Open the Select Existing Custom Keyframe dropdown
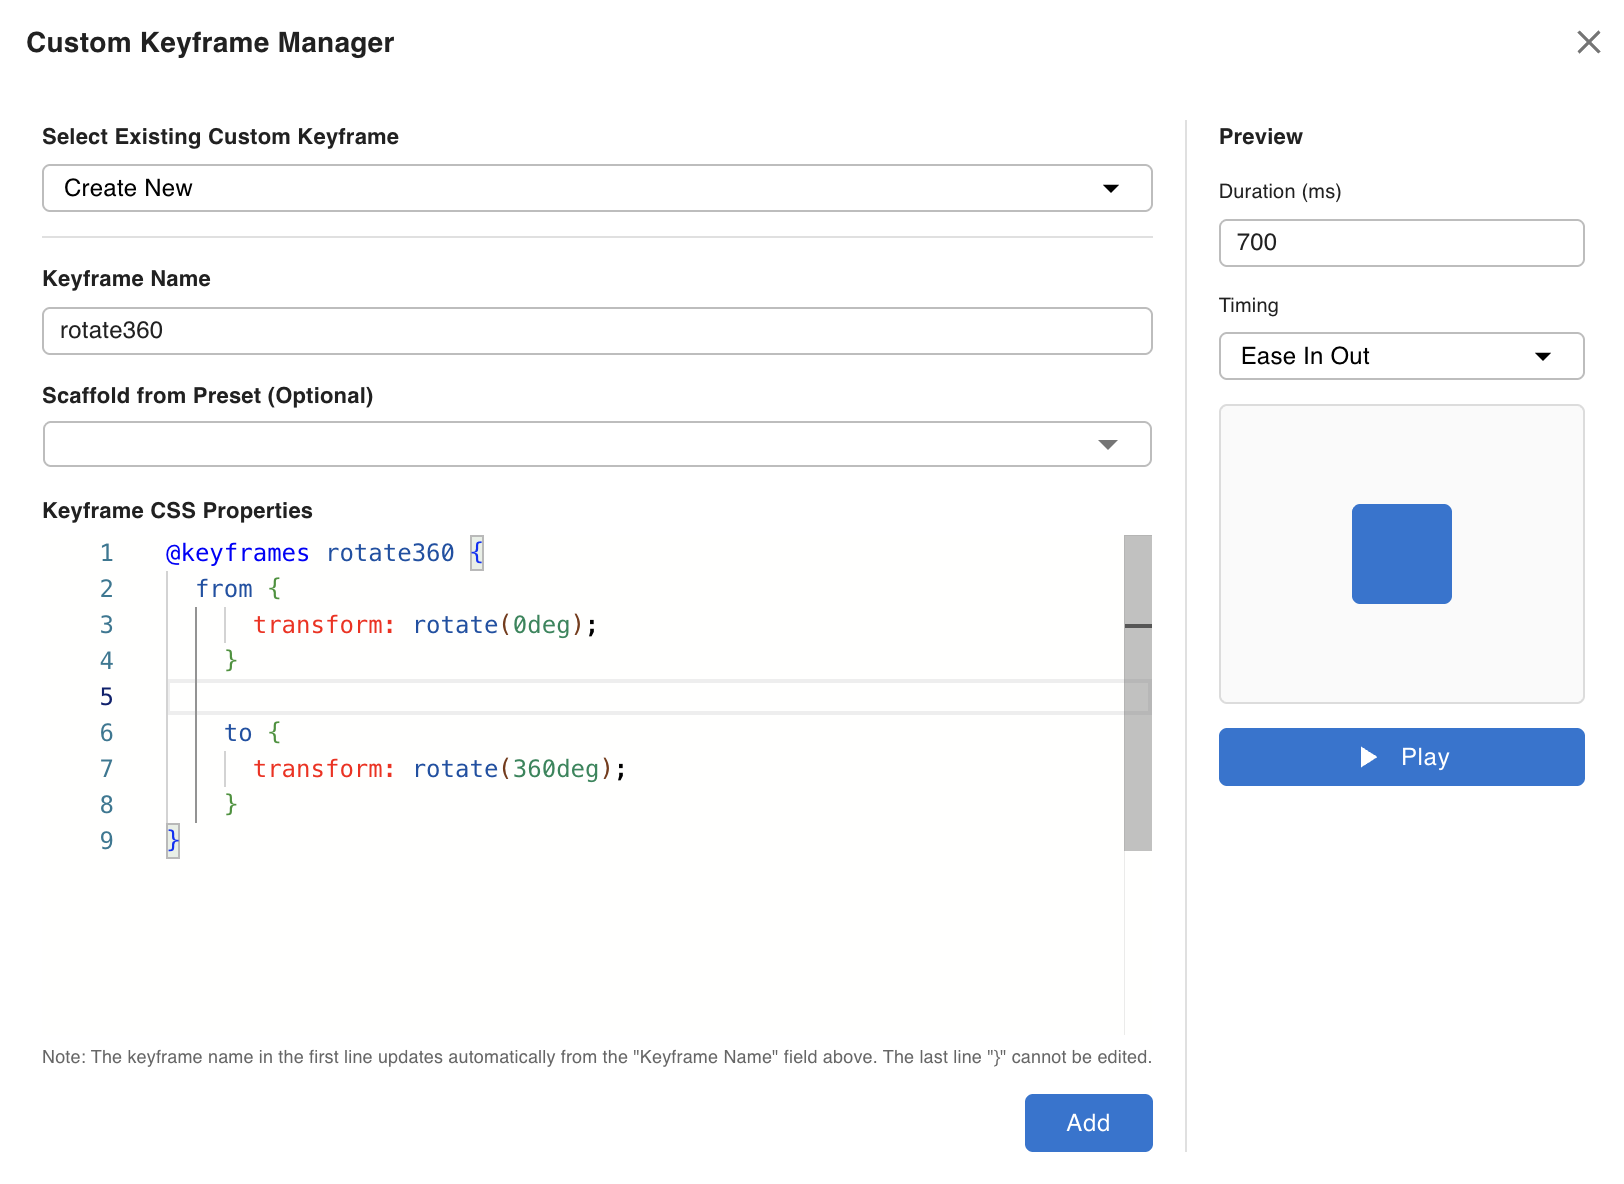Image resolution: width=1624 pixels, height=1184 pixels. coord(596,188)
